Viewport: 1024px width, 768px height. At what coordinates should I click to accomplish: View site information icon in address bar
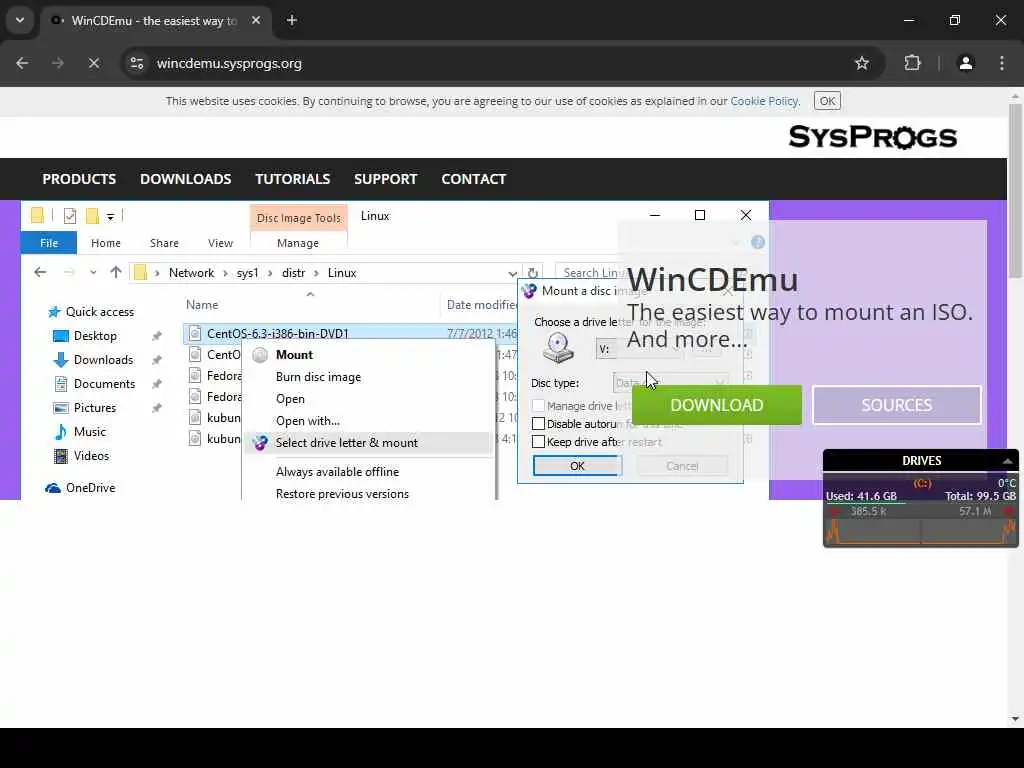137,63
